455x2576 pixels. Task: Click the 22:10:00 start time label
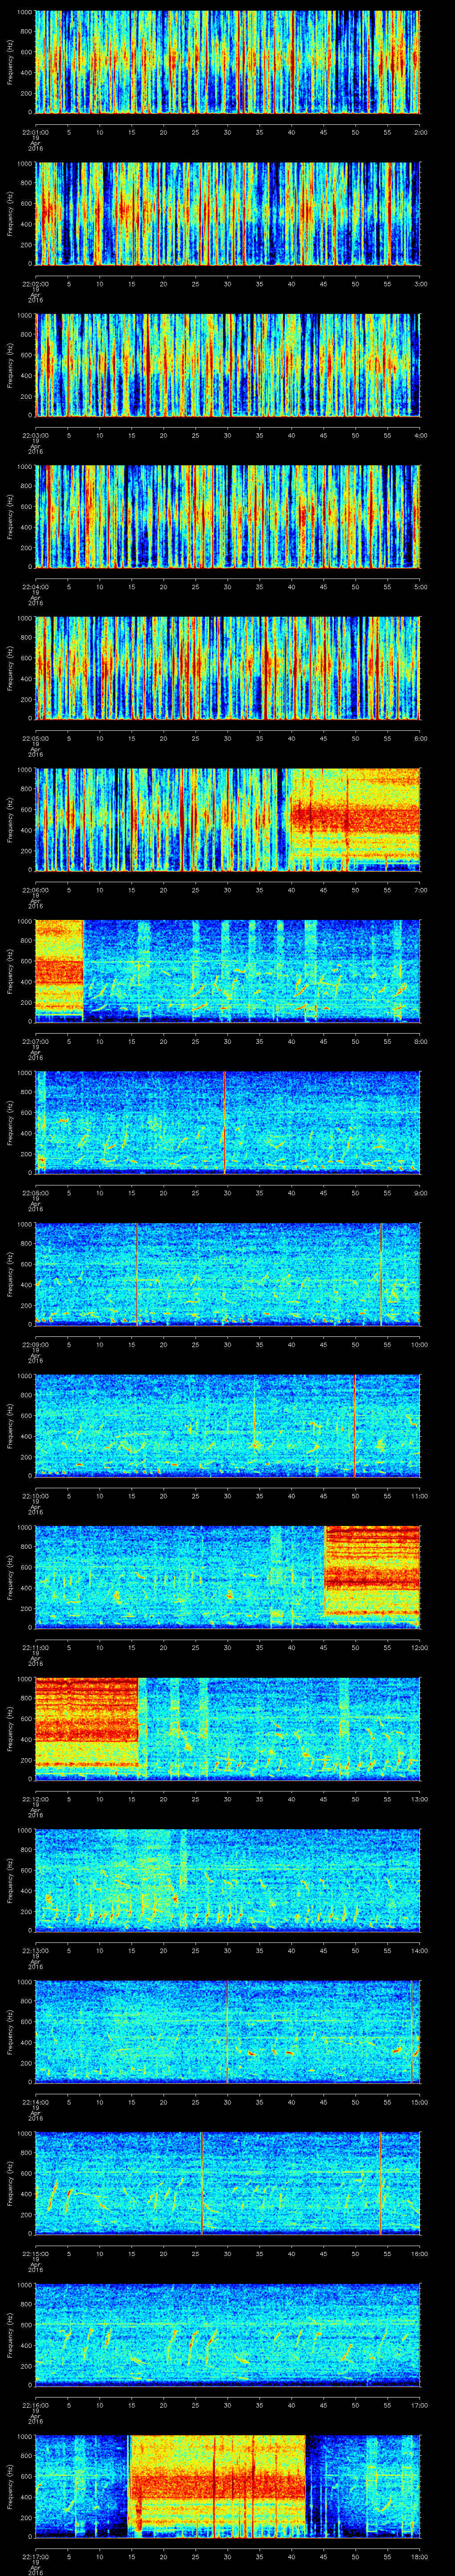pyautogui.click(x=35, y=1496)
